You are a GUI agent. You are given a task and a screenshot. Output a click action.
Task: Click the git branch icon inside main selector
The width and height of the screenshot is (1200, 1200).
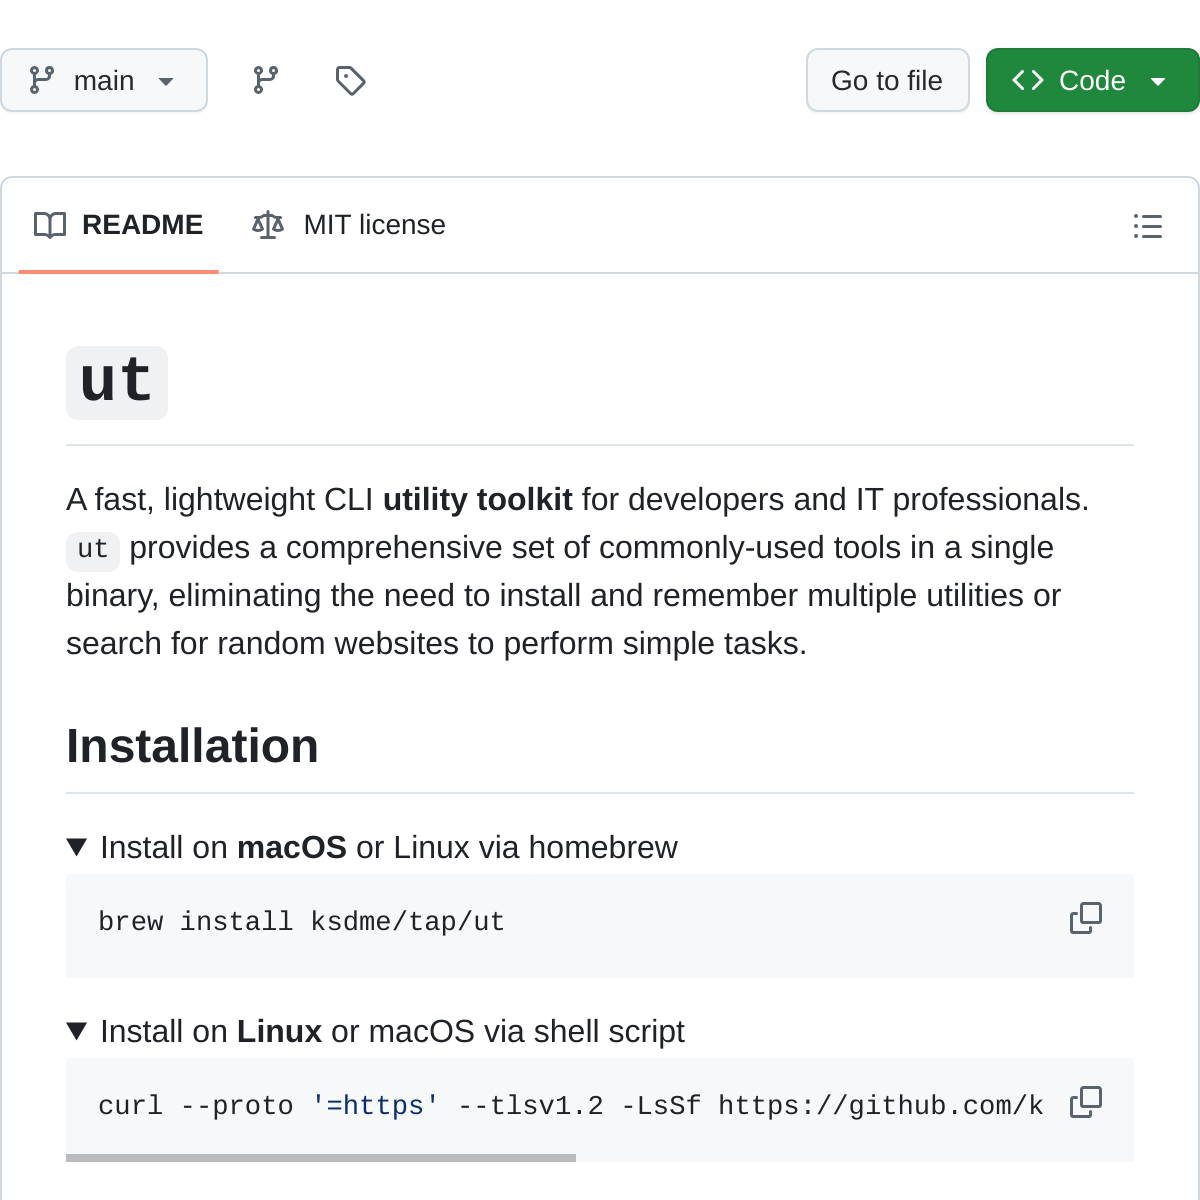(x=42, y=80)
